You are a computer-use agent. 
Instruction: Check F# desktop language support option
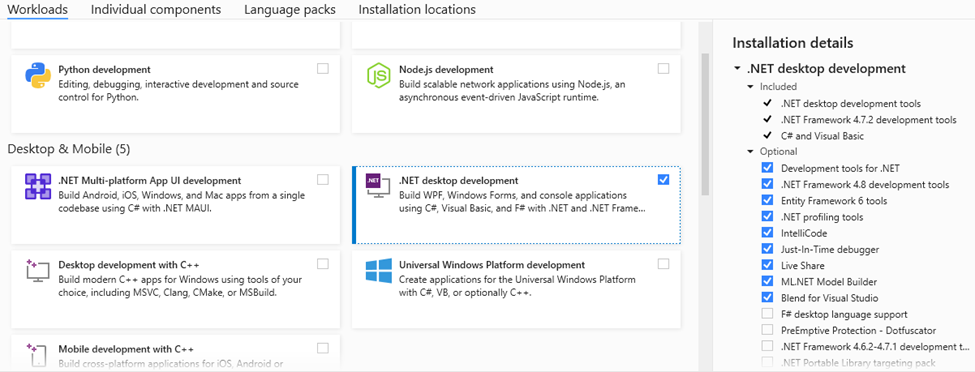767,314
